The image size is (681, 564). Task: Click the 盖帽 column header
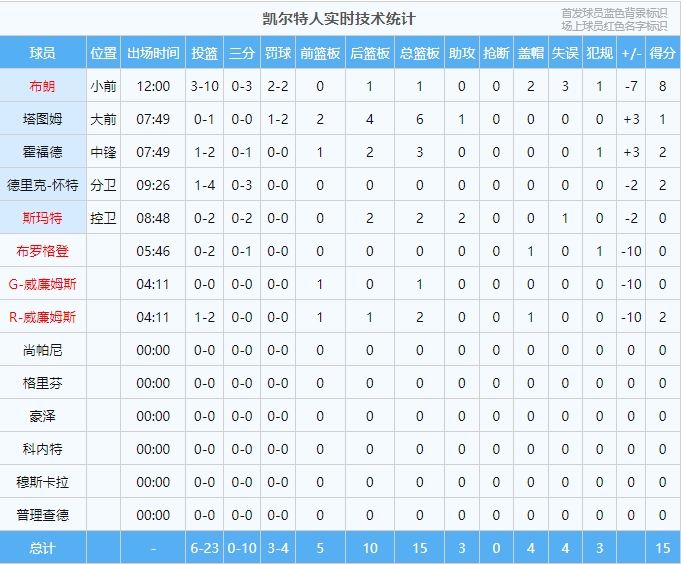tap(531, 53)
